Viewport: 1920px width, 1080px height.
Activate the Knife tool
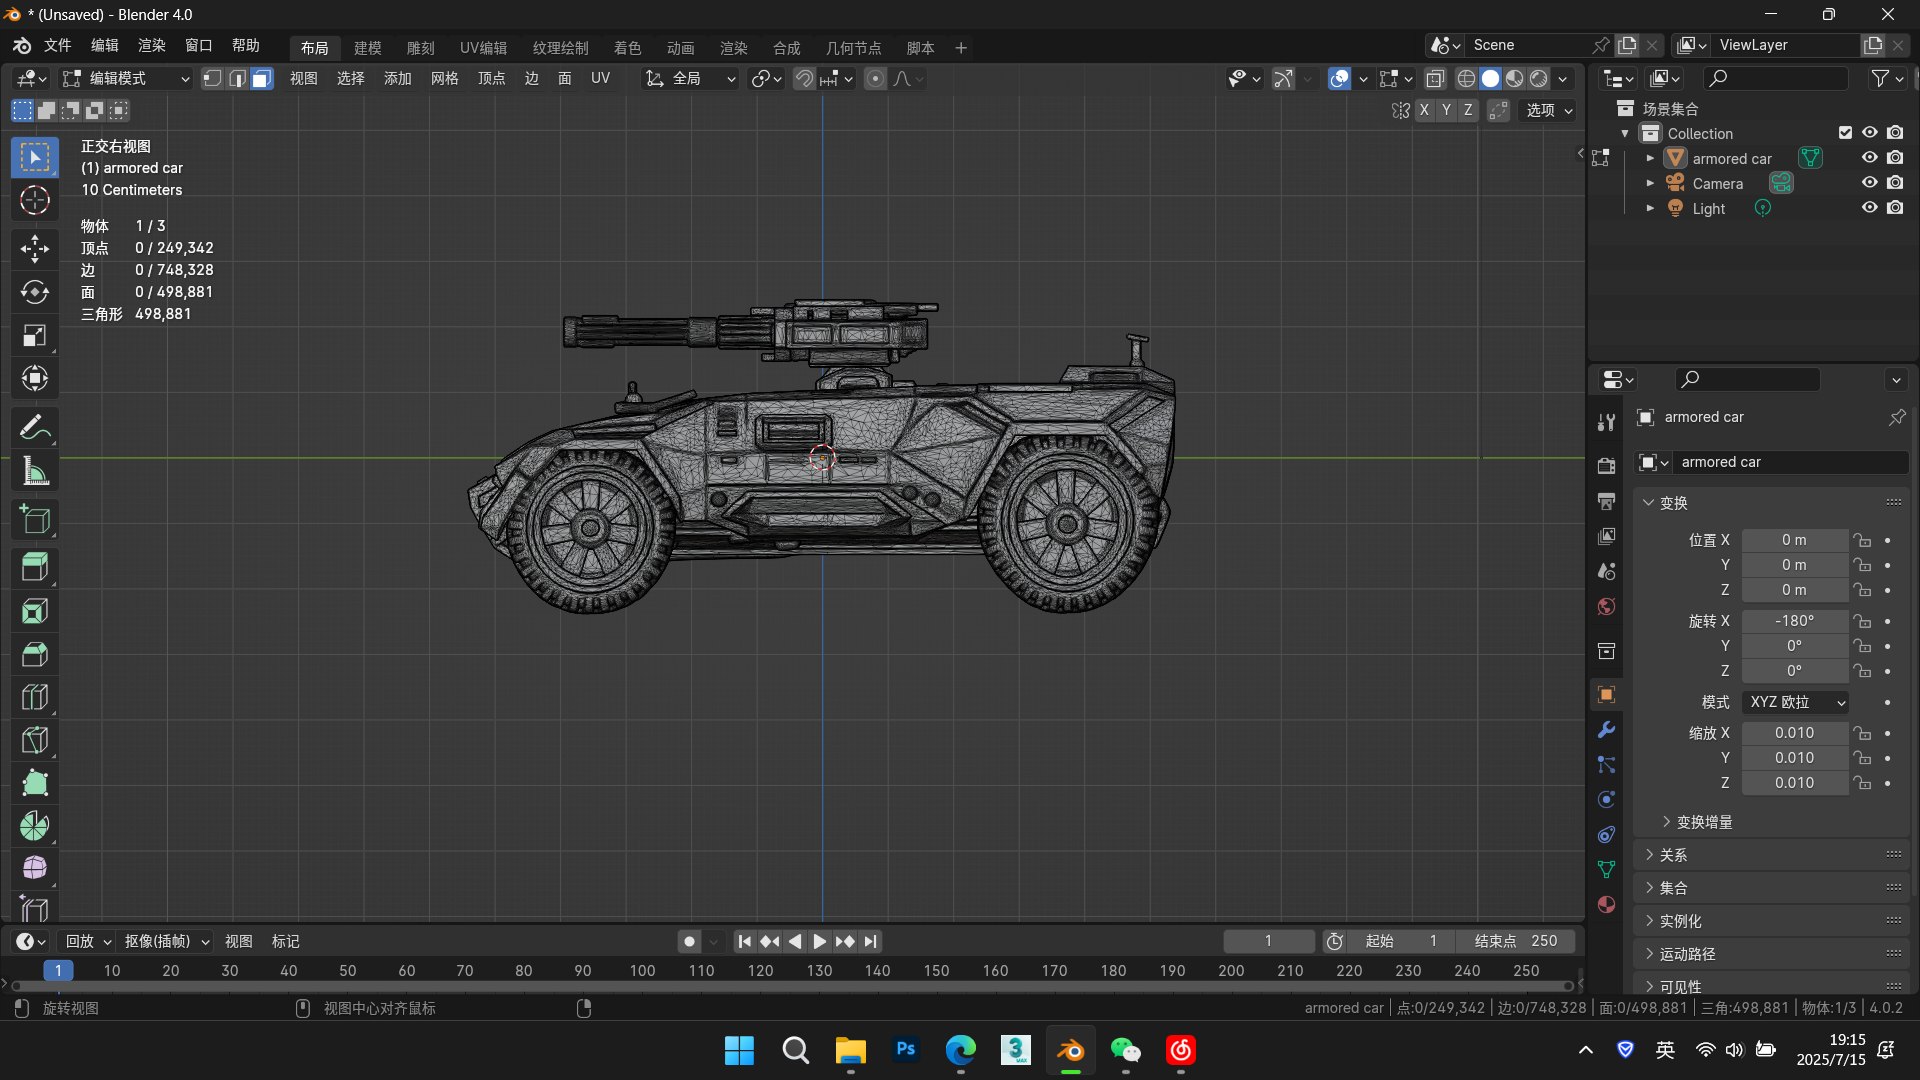click(35, 739)
